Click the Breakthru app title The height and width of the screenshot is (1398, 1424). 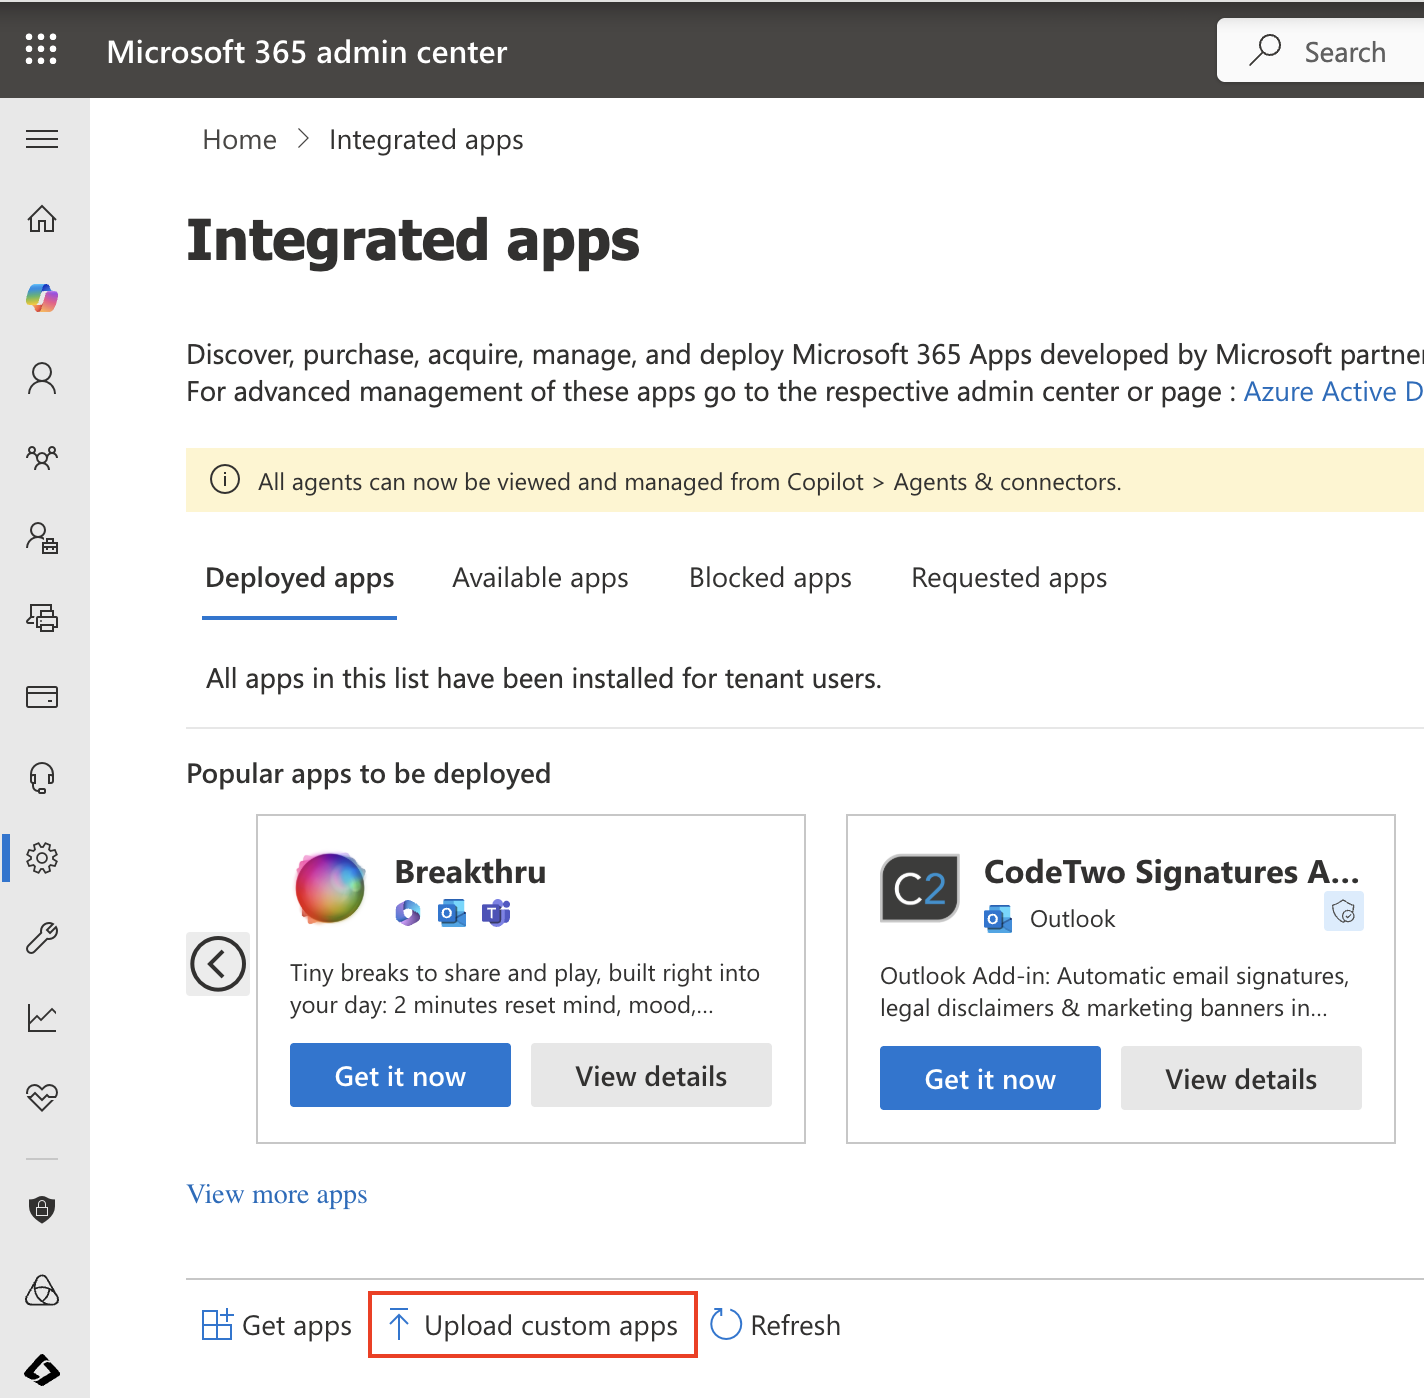click(x=470, y=871)
